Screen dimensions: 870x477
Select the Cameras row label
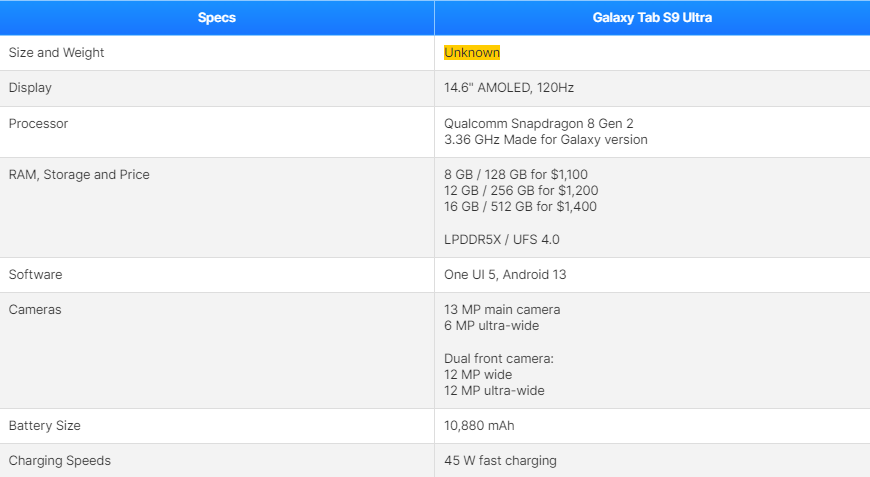[34, 309]
